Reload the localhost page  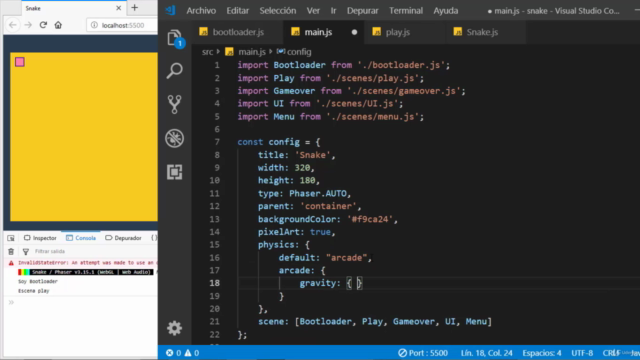43,25
